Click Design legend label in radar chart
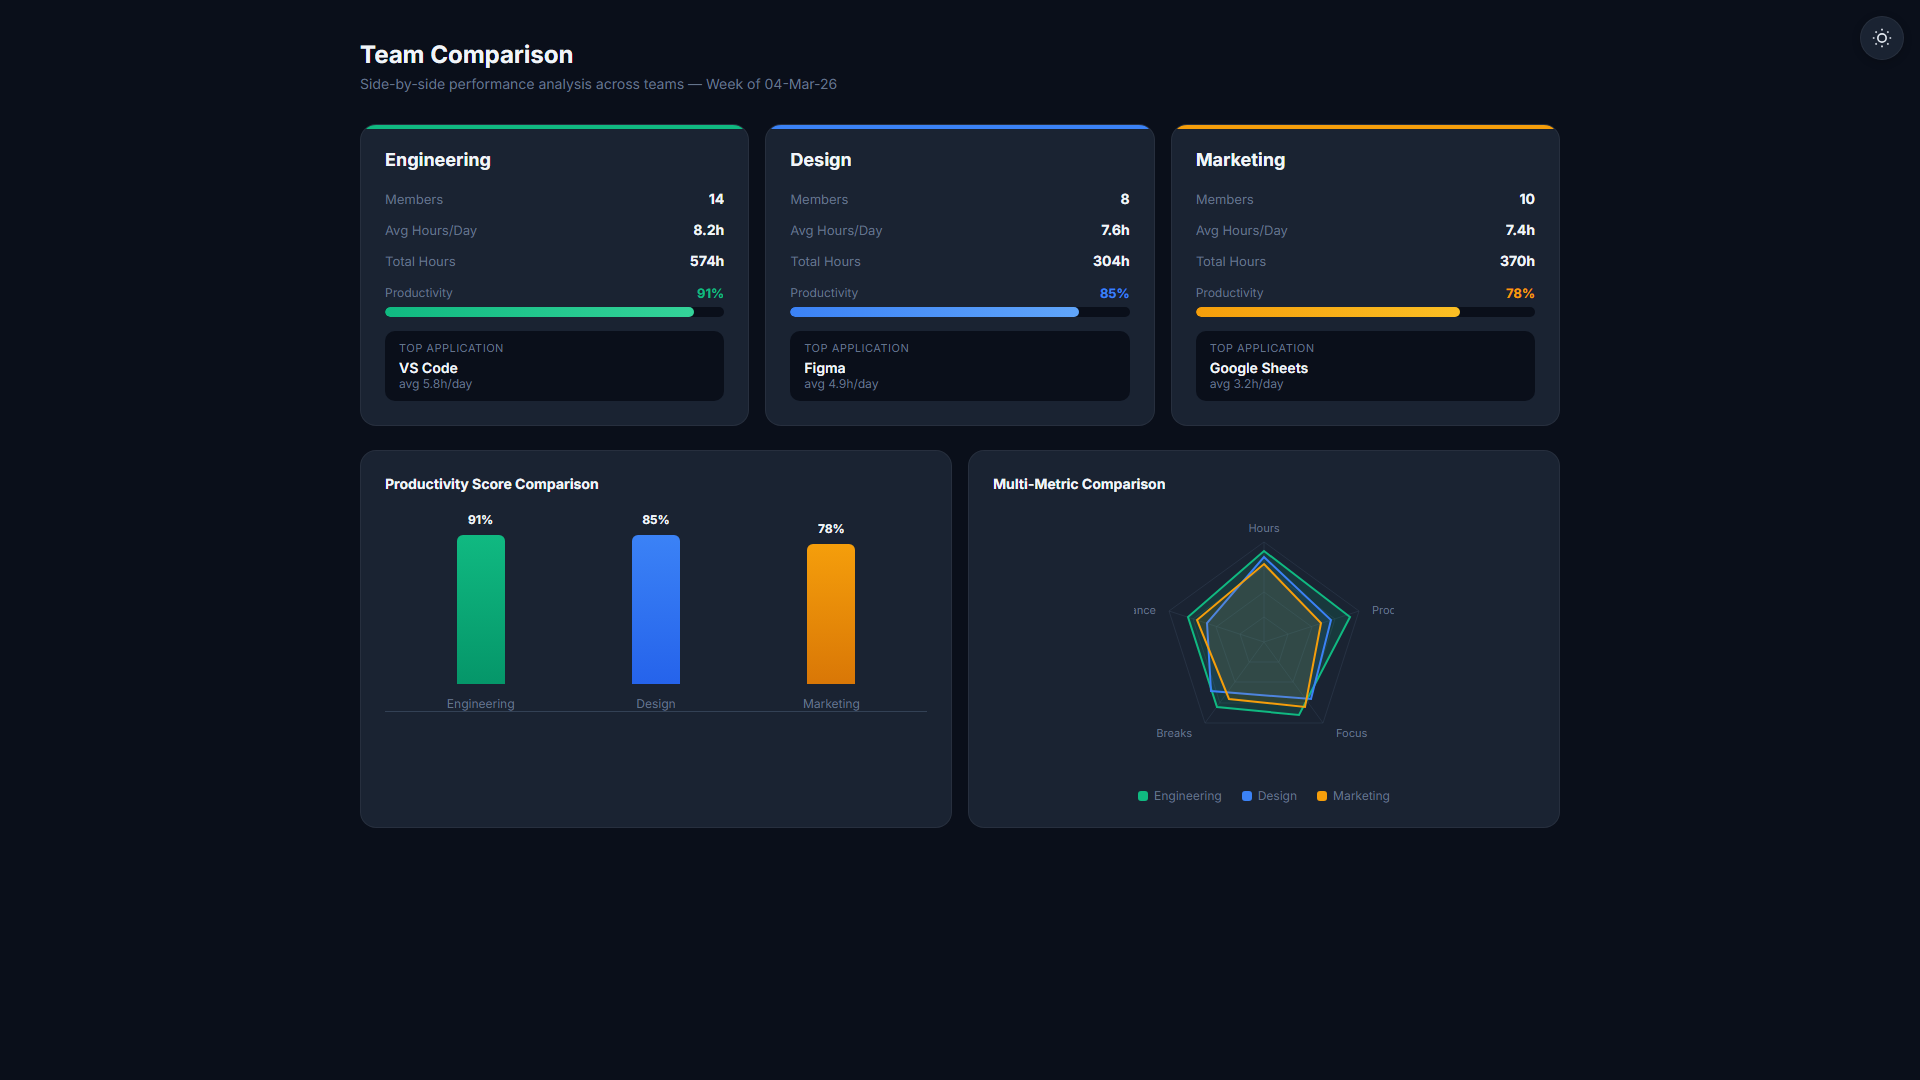 coord(1277,796)
